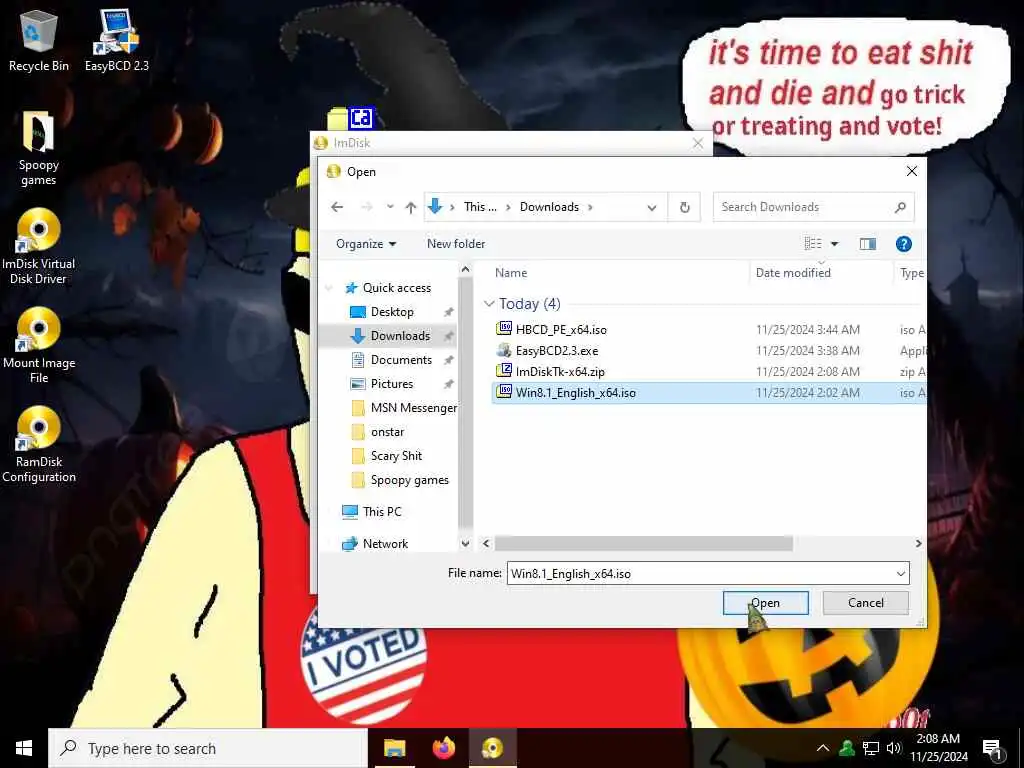Click the Cancel button
This screenshot has width=1024, height=768.
pyautogui.click(x=865, y=603)
